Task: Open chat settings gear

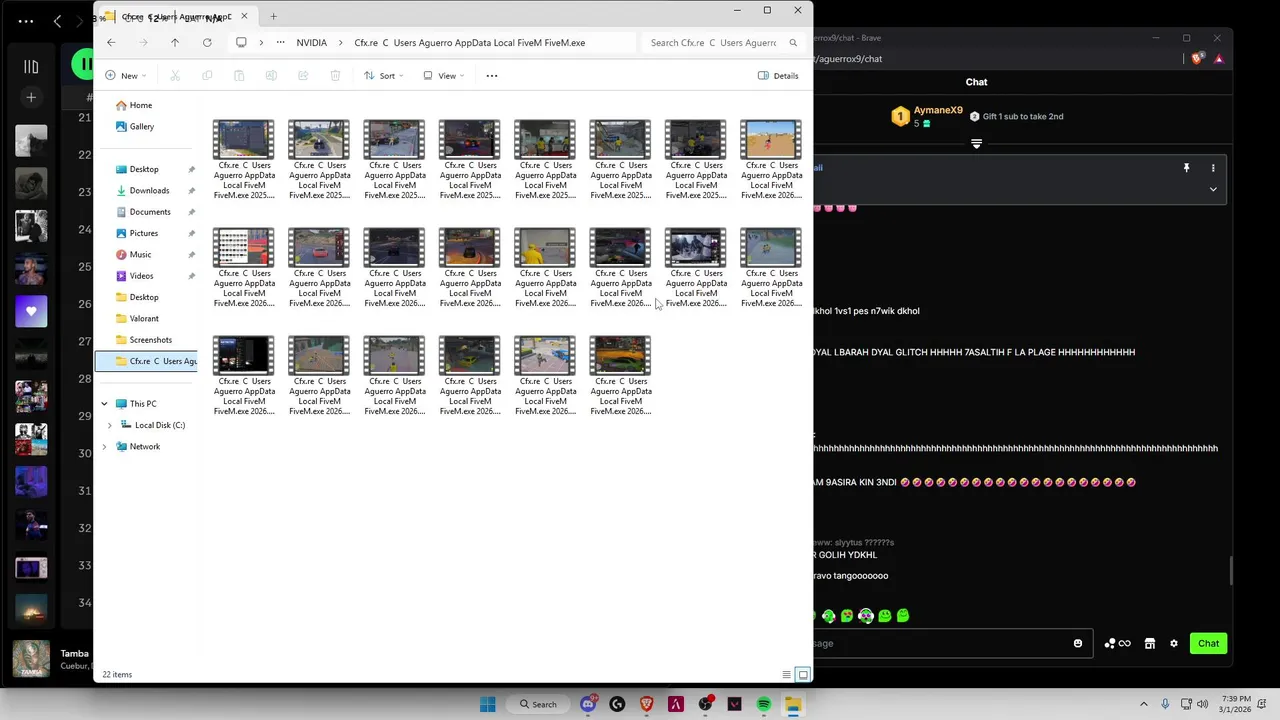Action: [x=1174, y=643]
